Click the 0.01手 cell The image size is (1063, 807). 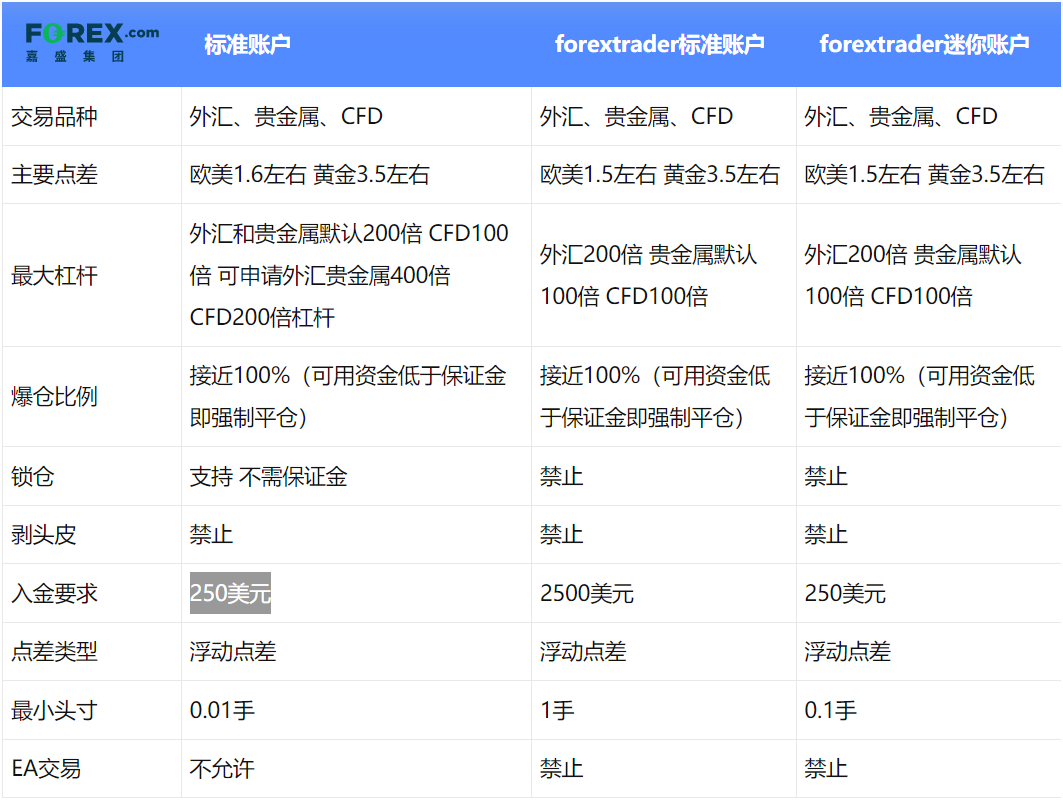click(x=222, y=711)
